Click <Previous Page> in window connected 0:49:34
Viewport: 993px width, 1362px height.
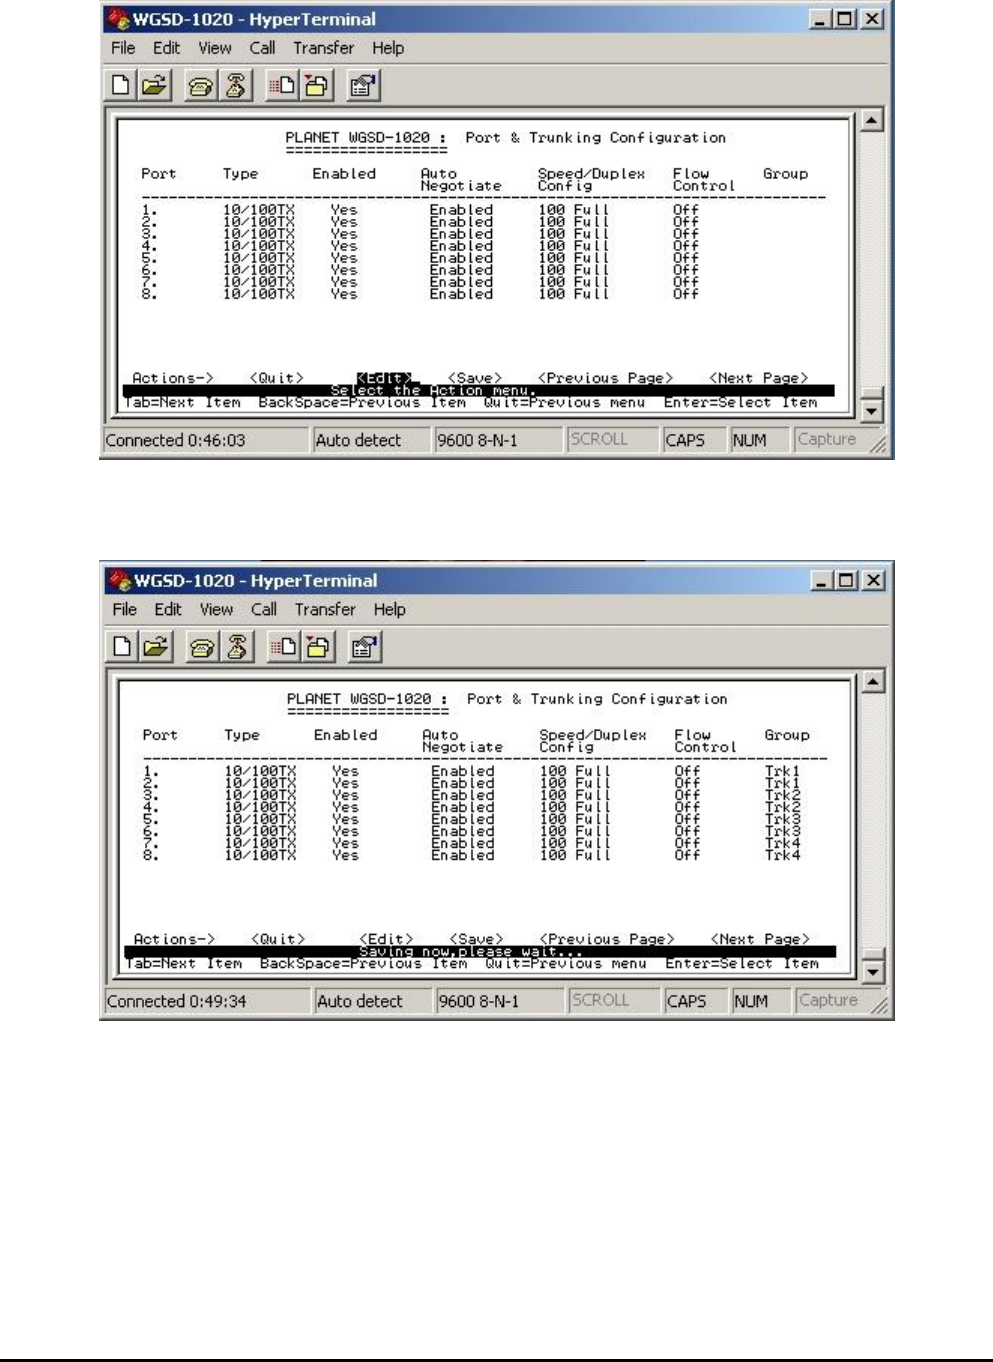pos(606,939)
